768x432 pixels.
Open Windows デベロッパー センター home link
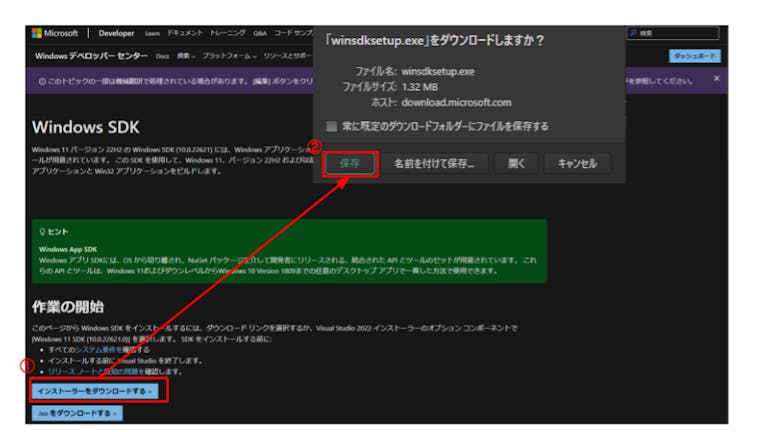pos(91,56)
